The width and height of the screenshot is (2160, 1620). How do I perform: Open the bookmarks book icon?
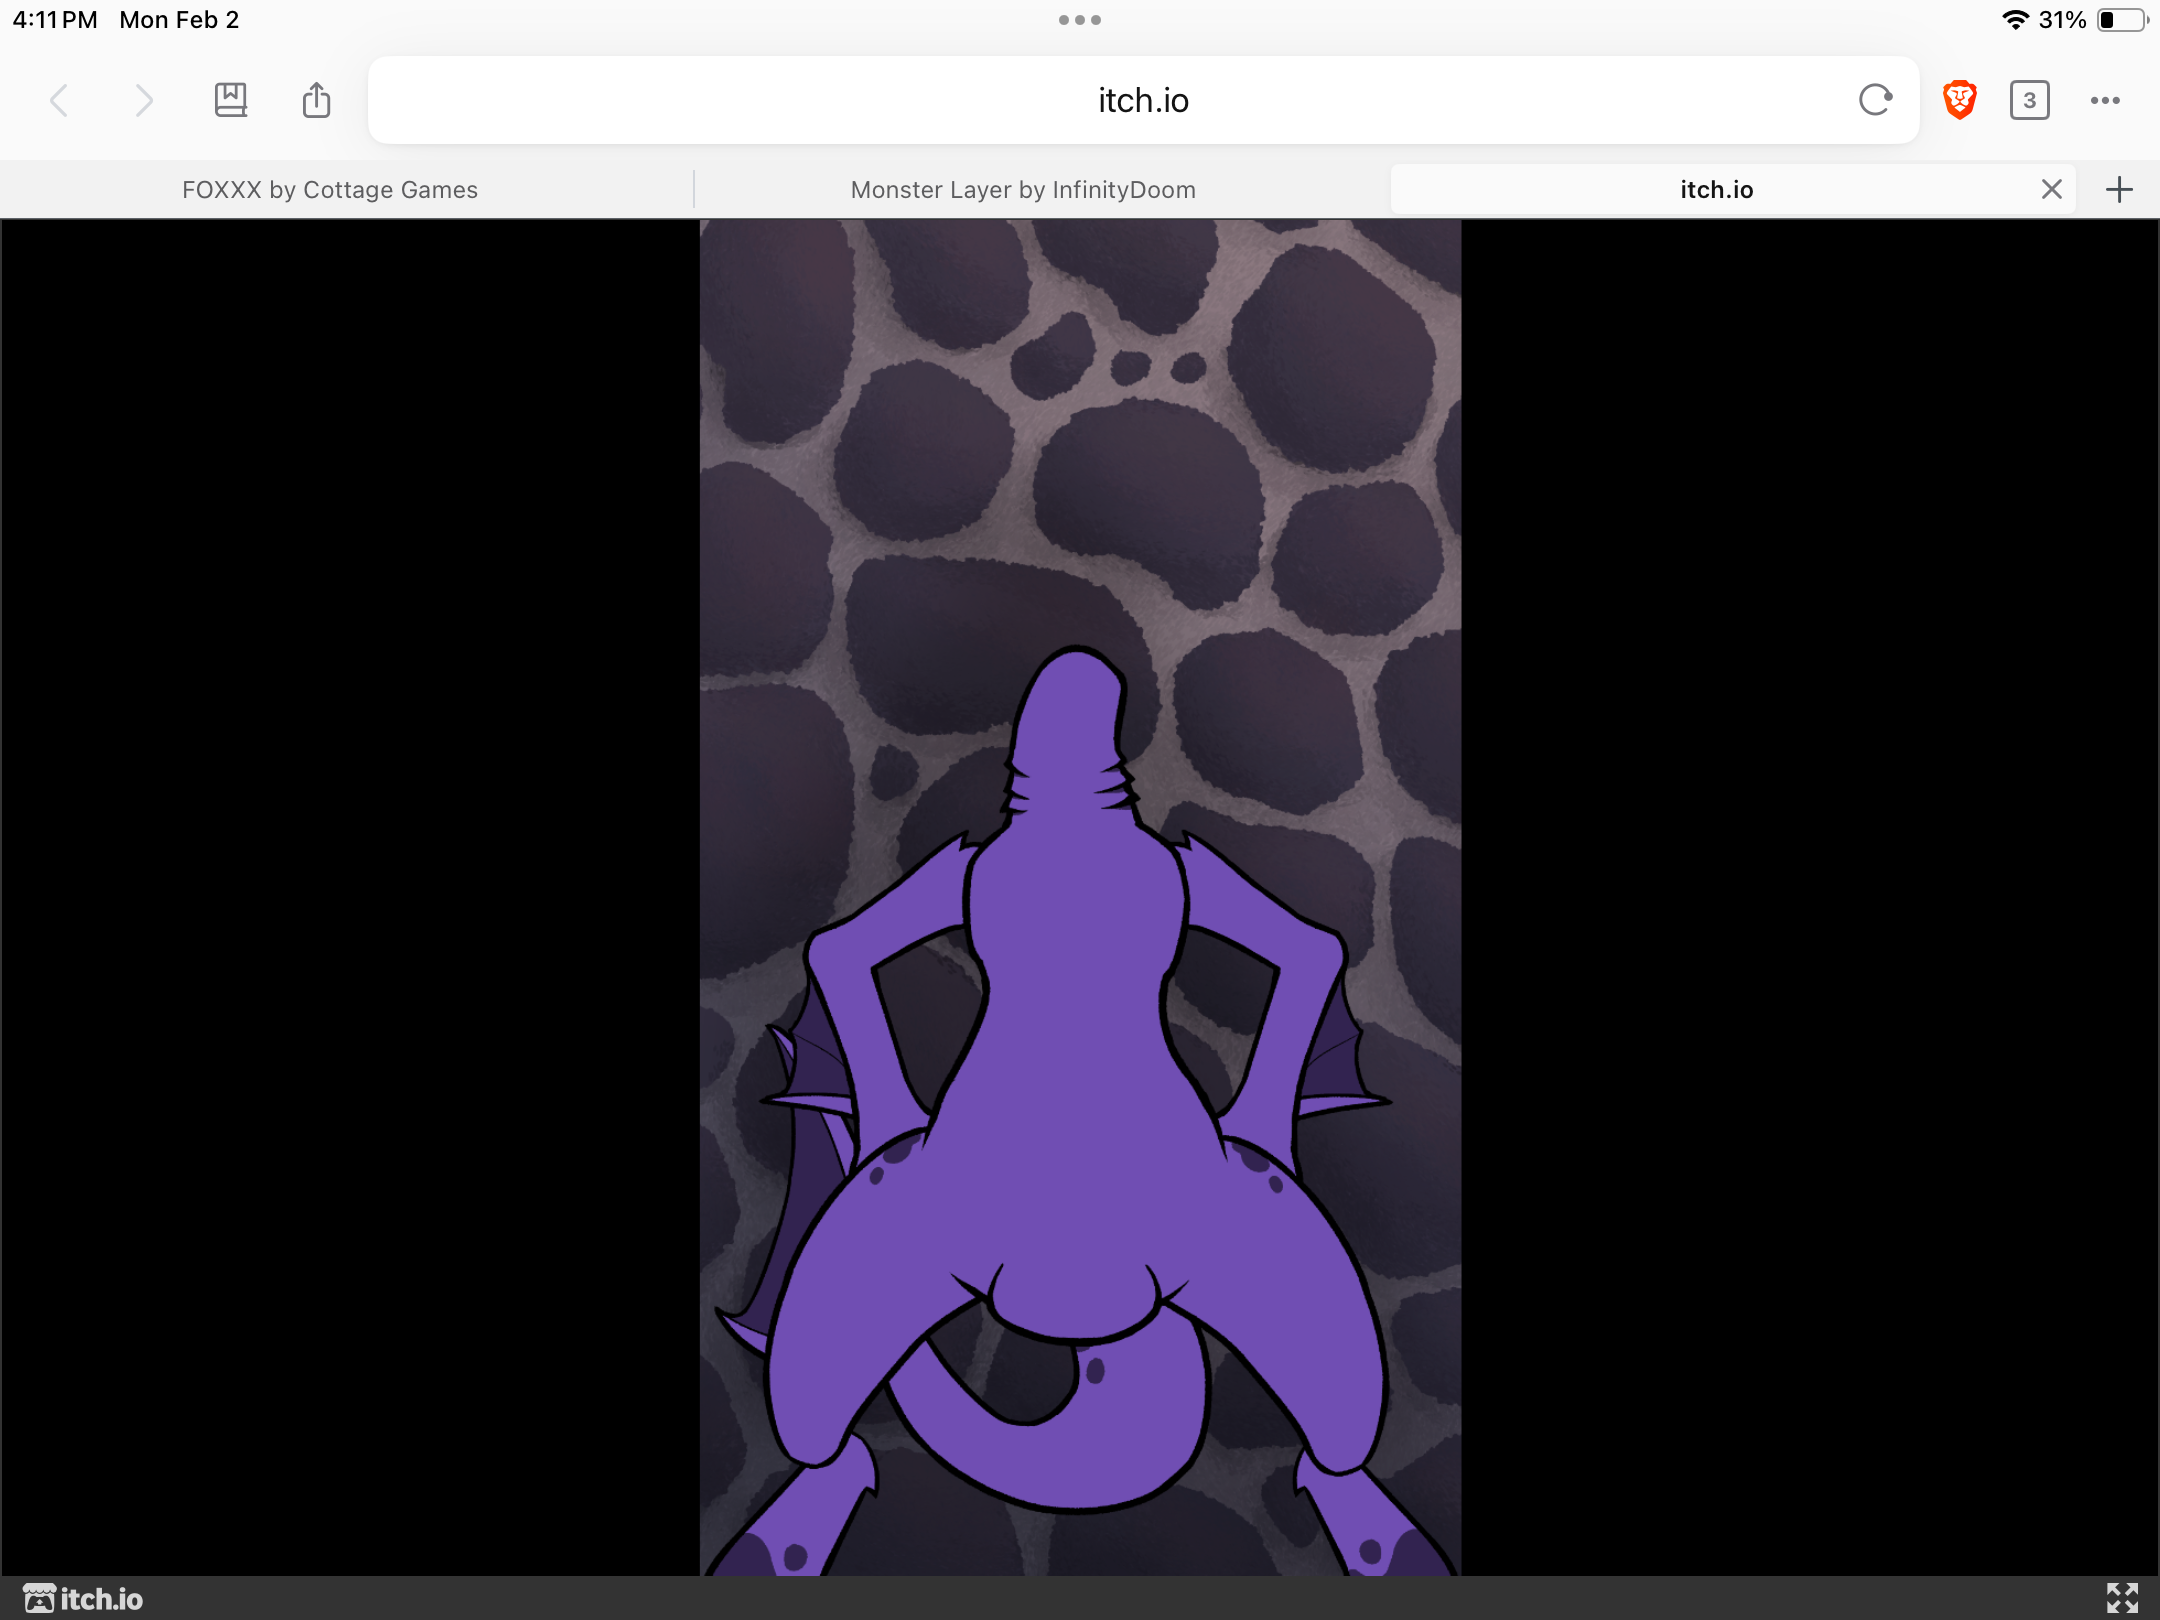click(231, 100)
